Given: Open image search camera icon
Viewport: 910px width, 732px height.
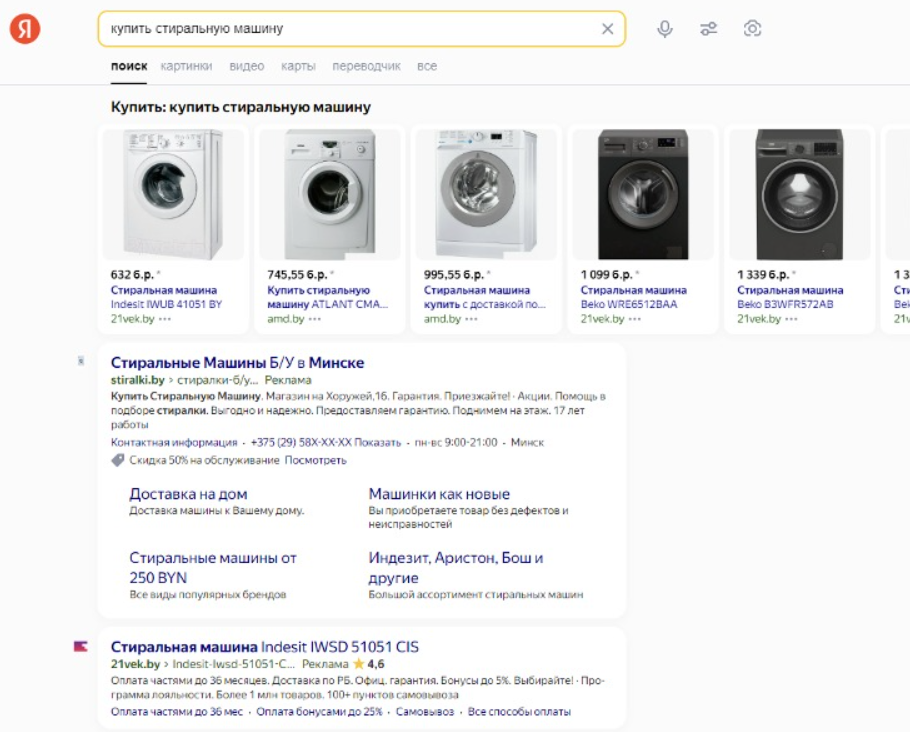Looking at the screenshot, I should pos(753,29).
